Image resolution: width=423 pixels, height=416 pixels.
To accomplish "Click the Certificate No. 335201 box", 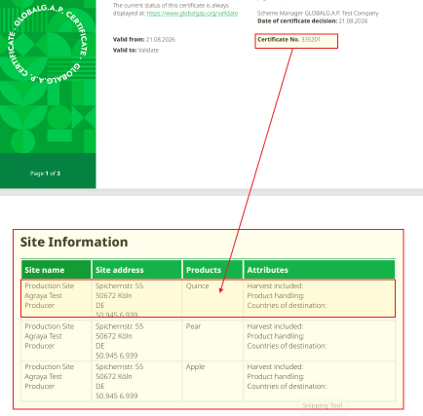I will click(x=296, y=41).
